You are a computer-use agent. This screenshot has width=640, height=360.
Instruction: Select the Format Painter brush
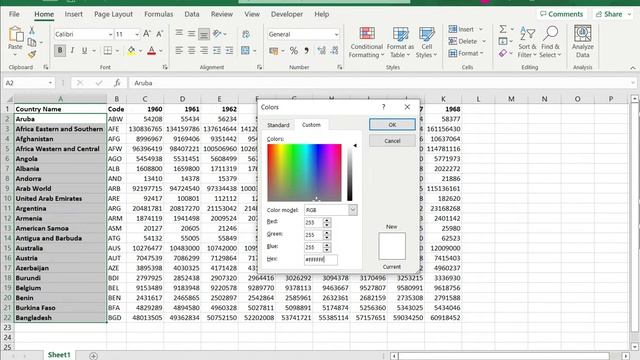click(x=32, y=54)
